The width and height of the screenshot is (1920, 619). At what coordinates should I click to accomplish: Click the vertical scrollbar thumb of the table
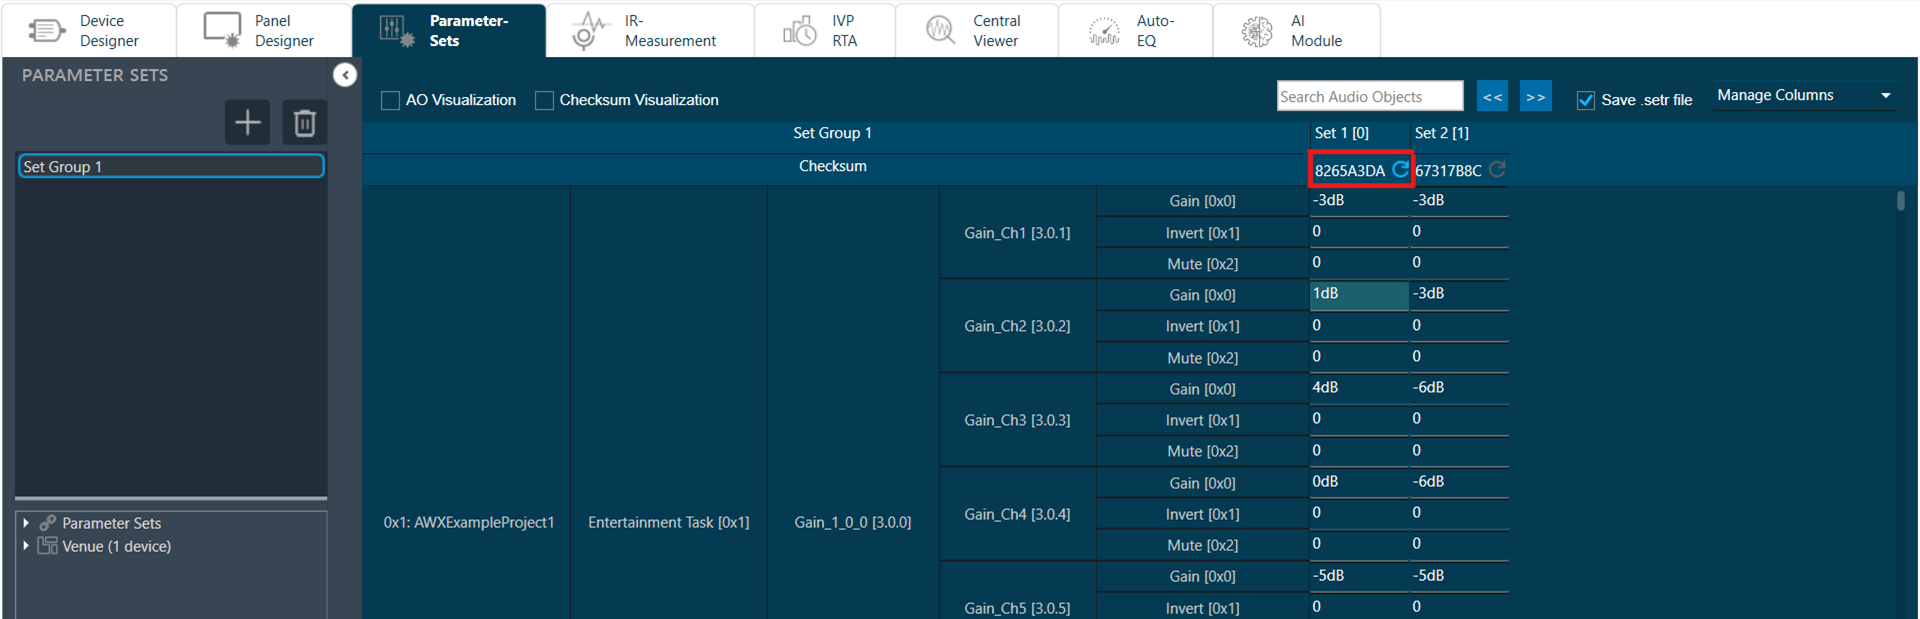point(1901,201)
